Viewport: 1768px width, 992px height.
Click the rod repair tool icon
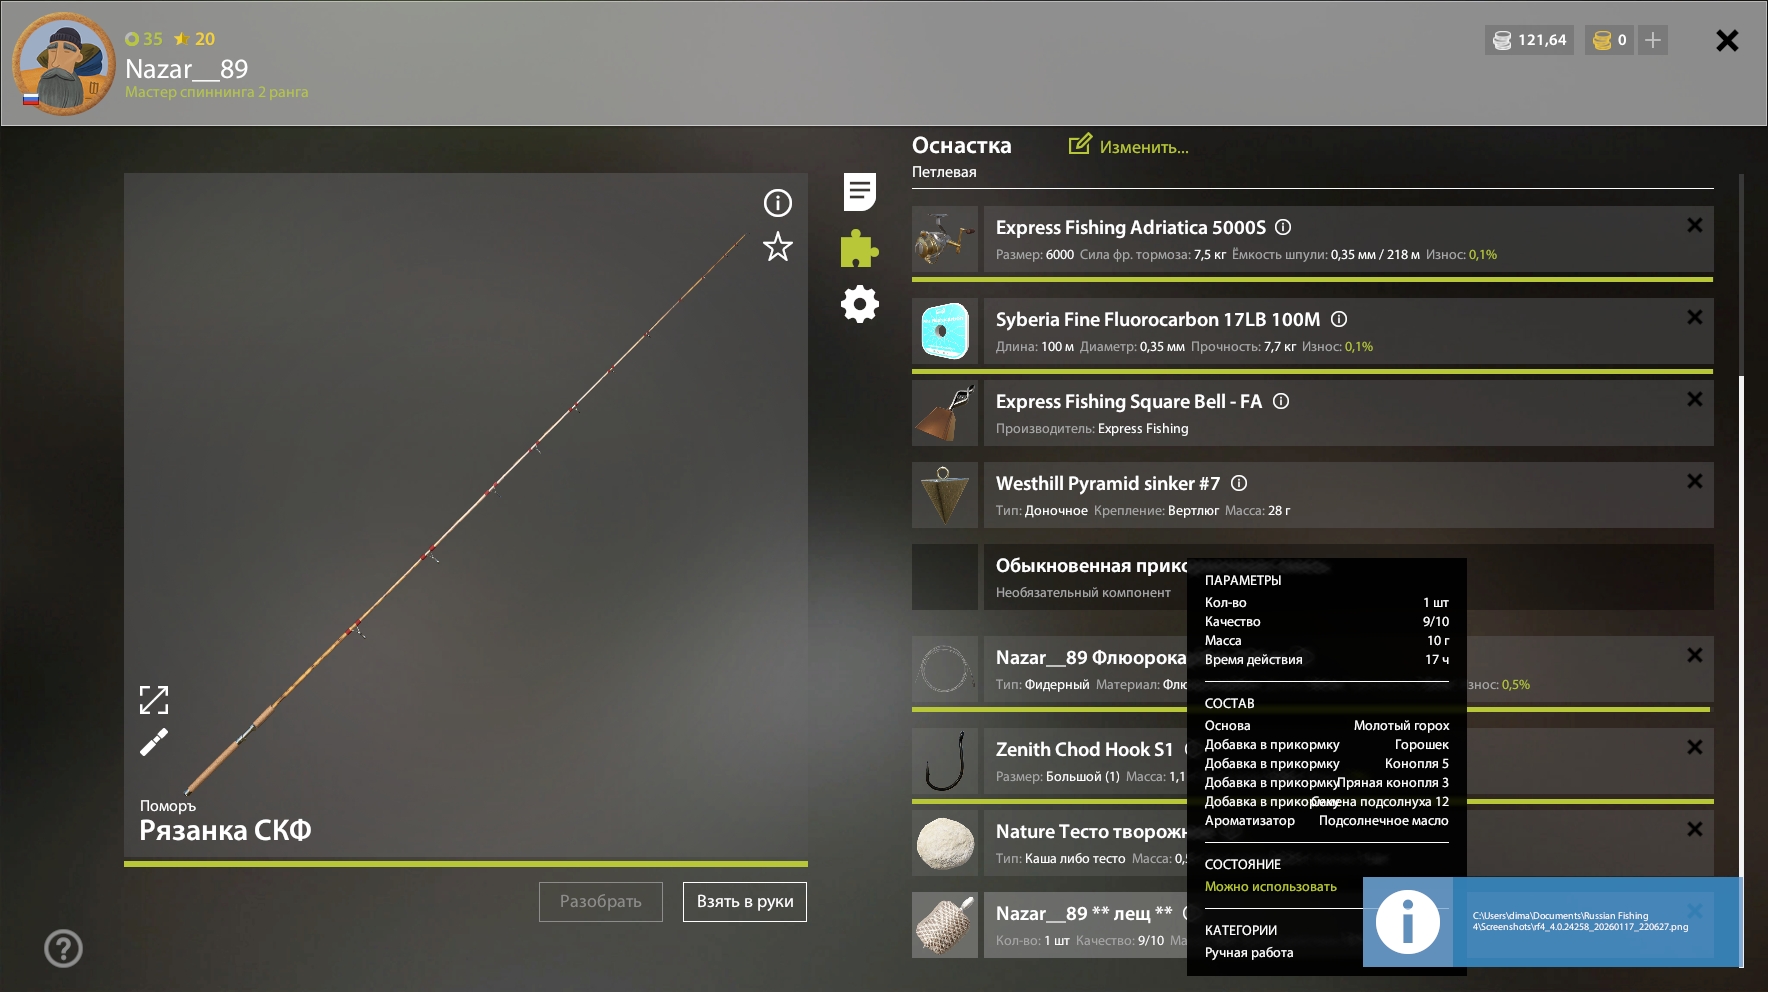click(x=154, y=742)
